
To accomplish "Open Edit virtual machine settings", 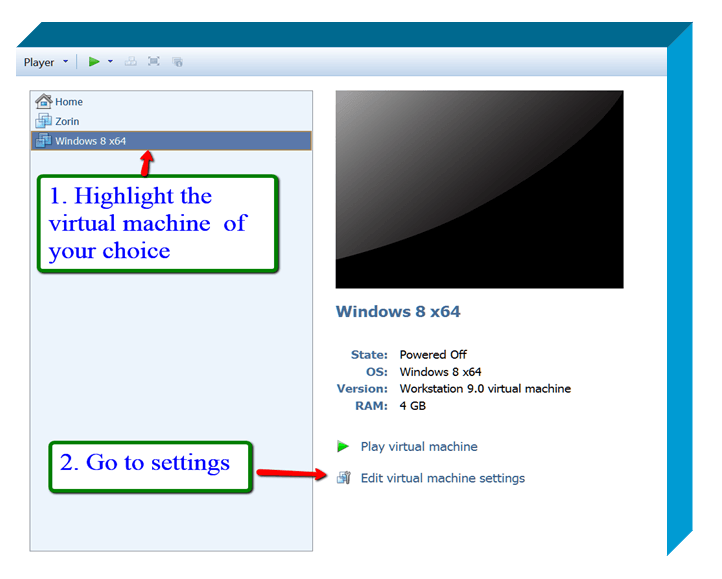I will 443,478.
